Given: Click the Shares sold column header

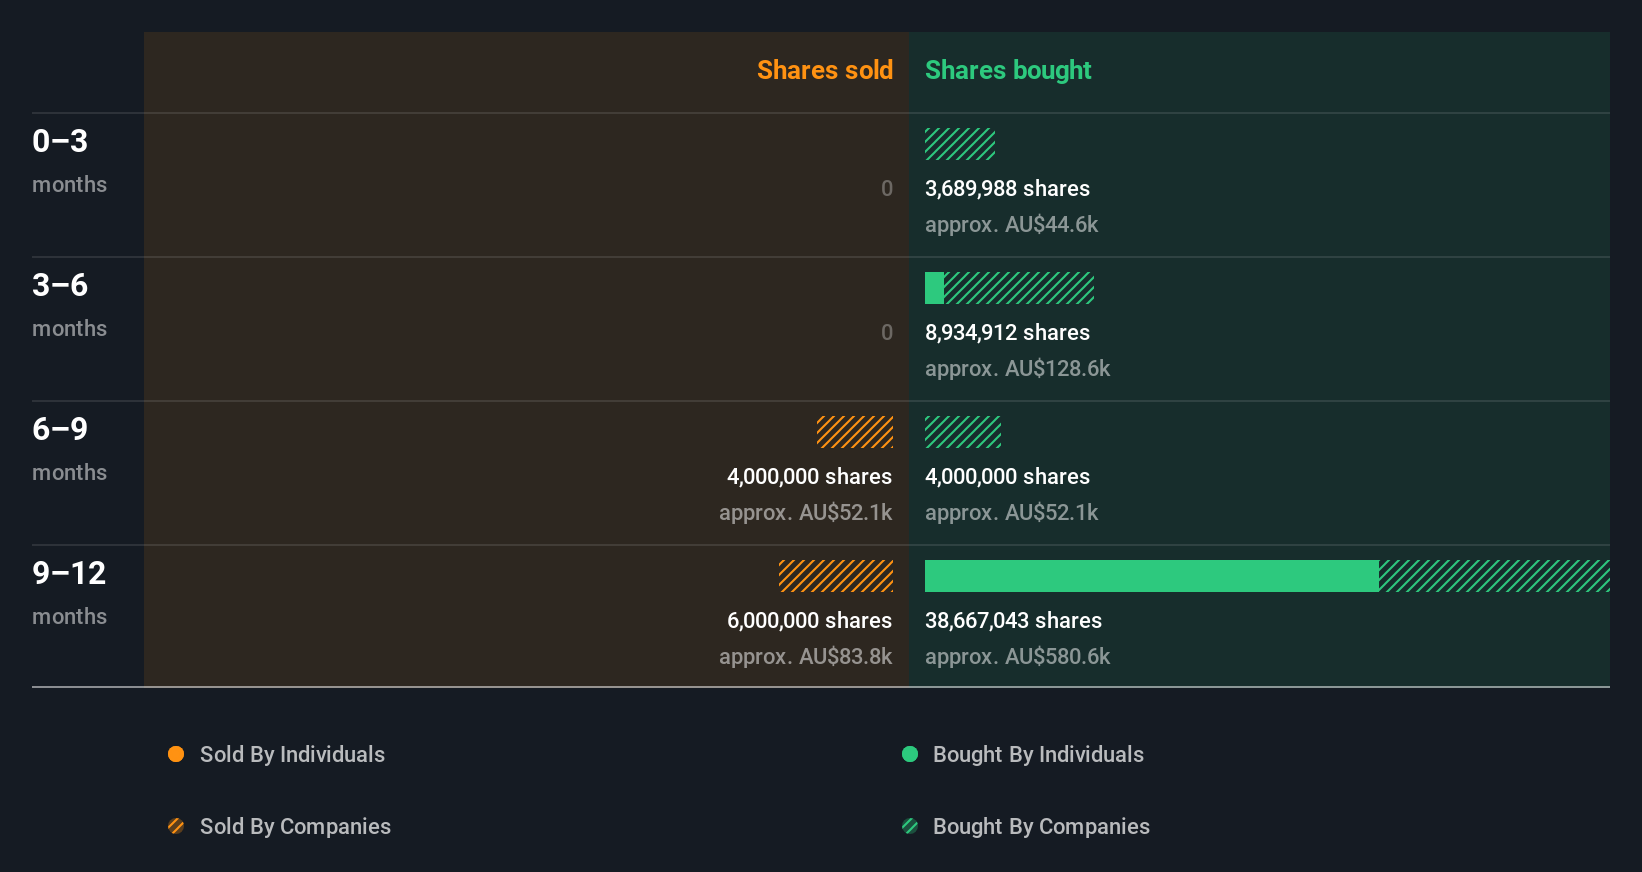Looking at the screenshot, I should (824, 70).
